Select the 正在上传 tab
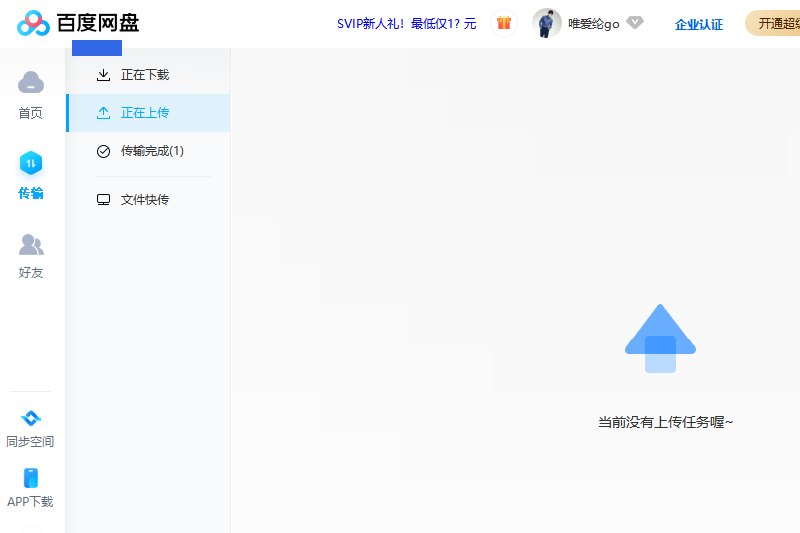The height and width of the screenshot is (533, 800). tap(145, 113)
